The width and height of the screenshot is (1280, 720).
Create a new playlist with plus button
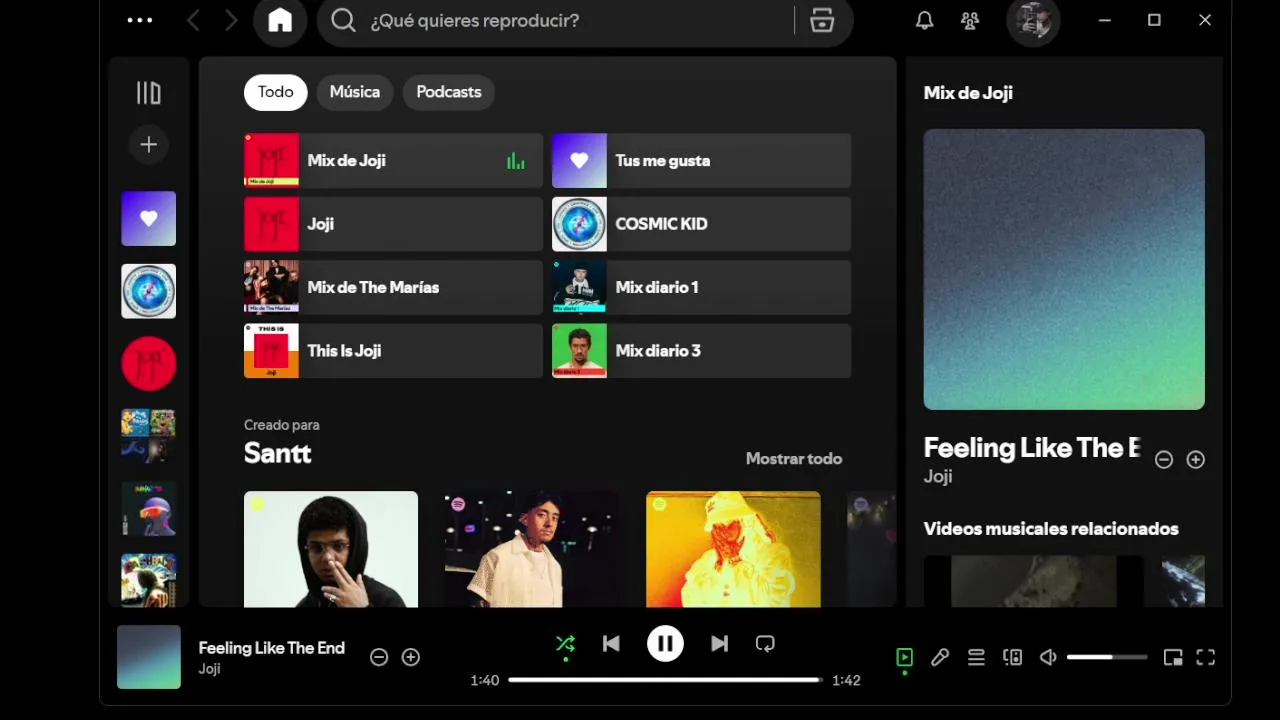pos(148,144)
